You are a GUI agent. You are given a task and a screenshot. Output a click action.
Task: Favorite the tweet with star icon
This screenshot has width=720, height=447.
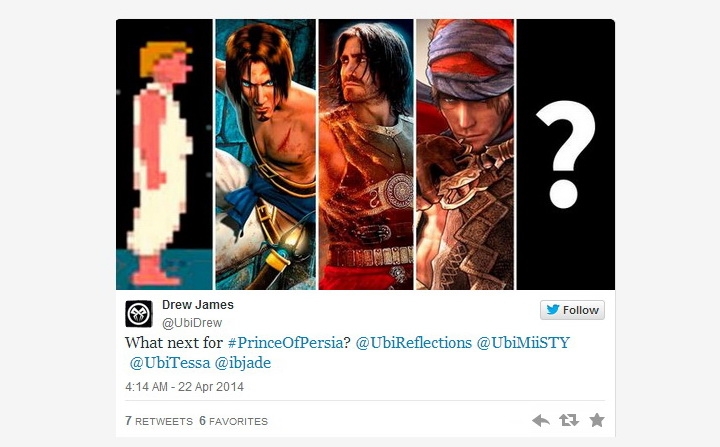coord(597,420)
